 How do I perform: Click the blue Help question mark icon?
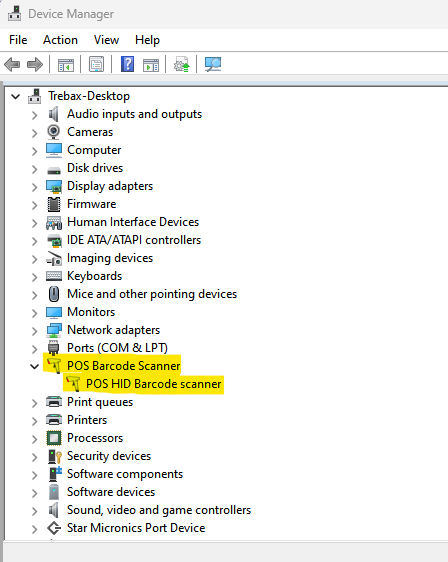(x=127, y=65)
